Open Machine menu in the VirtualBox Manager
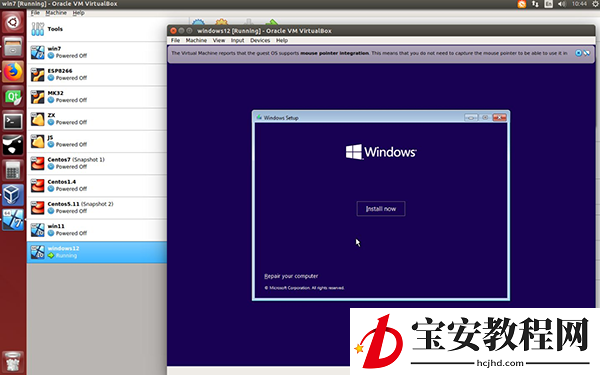600x375 pixels. (x=56, y=13)
